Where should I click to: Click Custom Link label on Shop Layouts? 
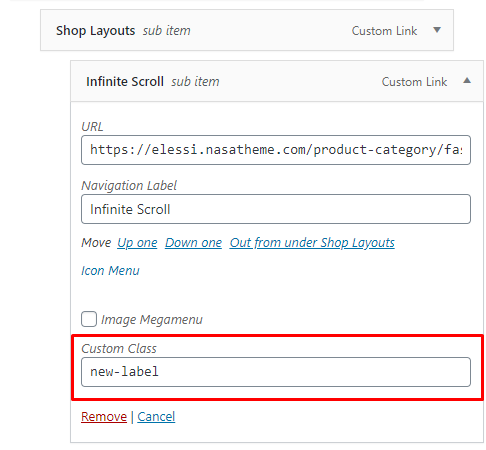pyautogui.click(x=384, y=31)
